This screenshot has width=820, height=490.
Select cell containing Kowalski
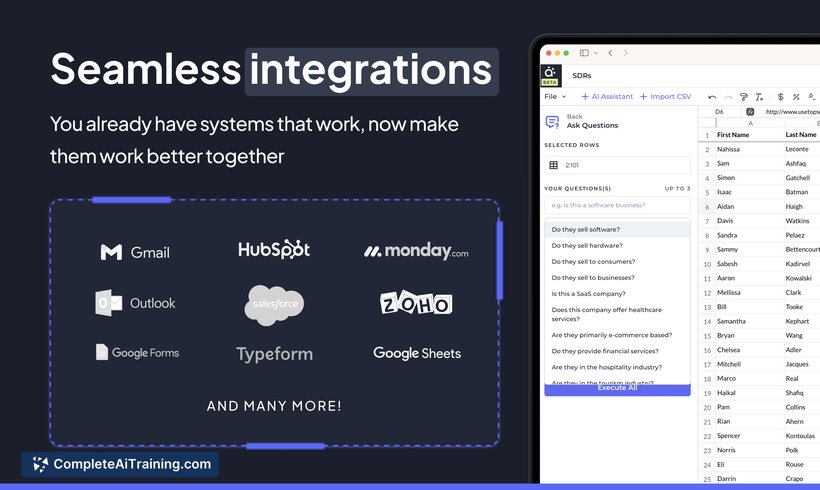[802, 278]
